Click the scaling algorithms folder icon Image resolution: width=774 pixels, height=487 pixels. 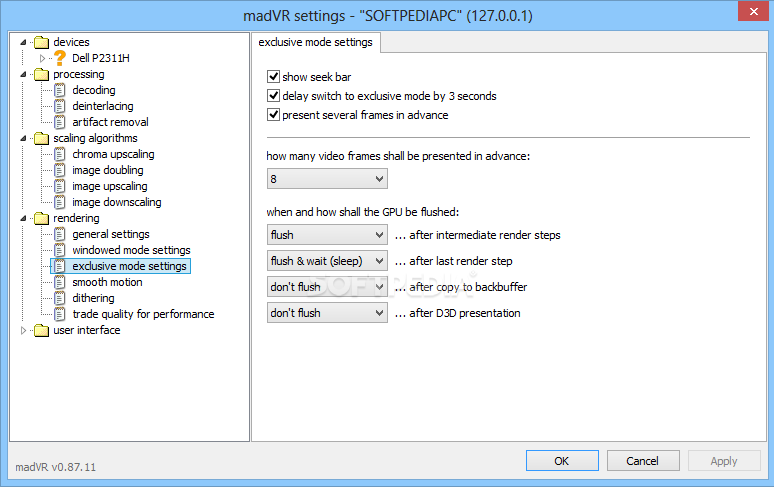click(x=41, y=138)
